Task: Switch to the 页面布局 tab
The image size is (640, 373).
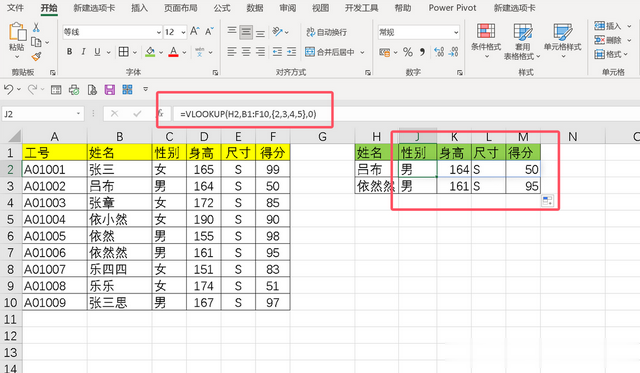Action: pos(180,8)
